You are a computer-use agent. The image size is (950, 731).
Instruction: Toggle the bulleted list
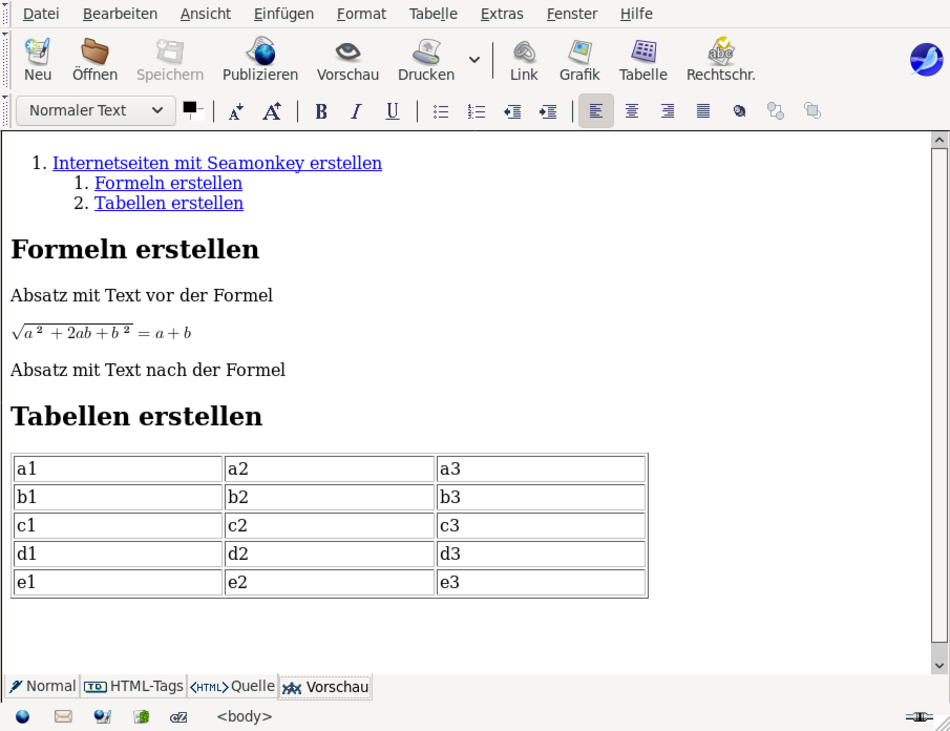coord(440,111)
